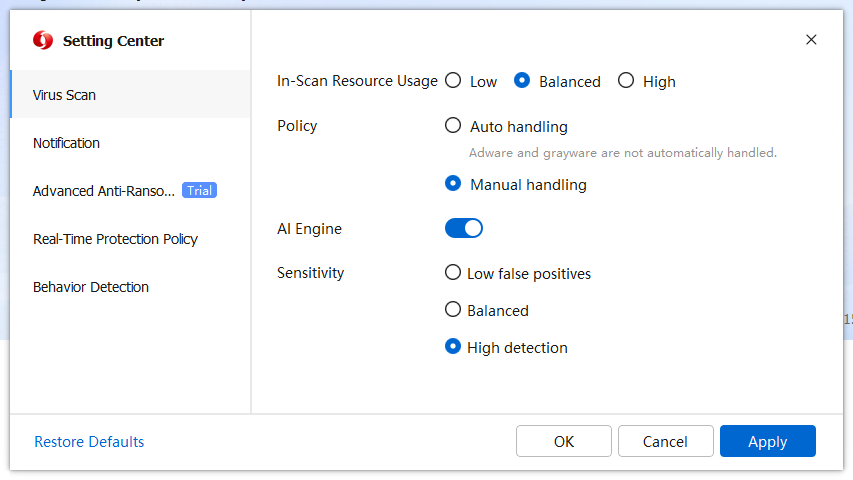This screenshot has height=480, width=853.
Task: Toggle the AI Engine switch
Action: point(463,229)
